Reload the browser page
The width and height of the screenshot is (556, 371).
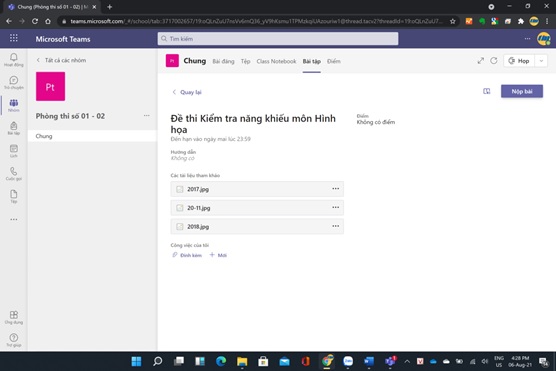click(35, 21)
